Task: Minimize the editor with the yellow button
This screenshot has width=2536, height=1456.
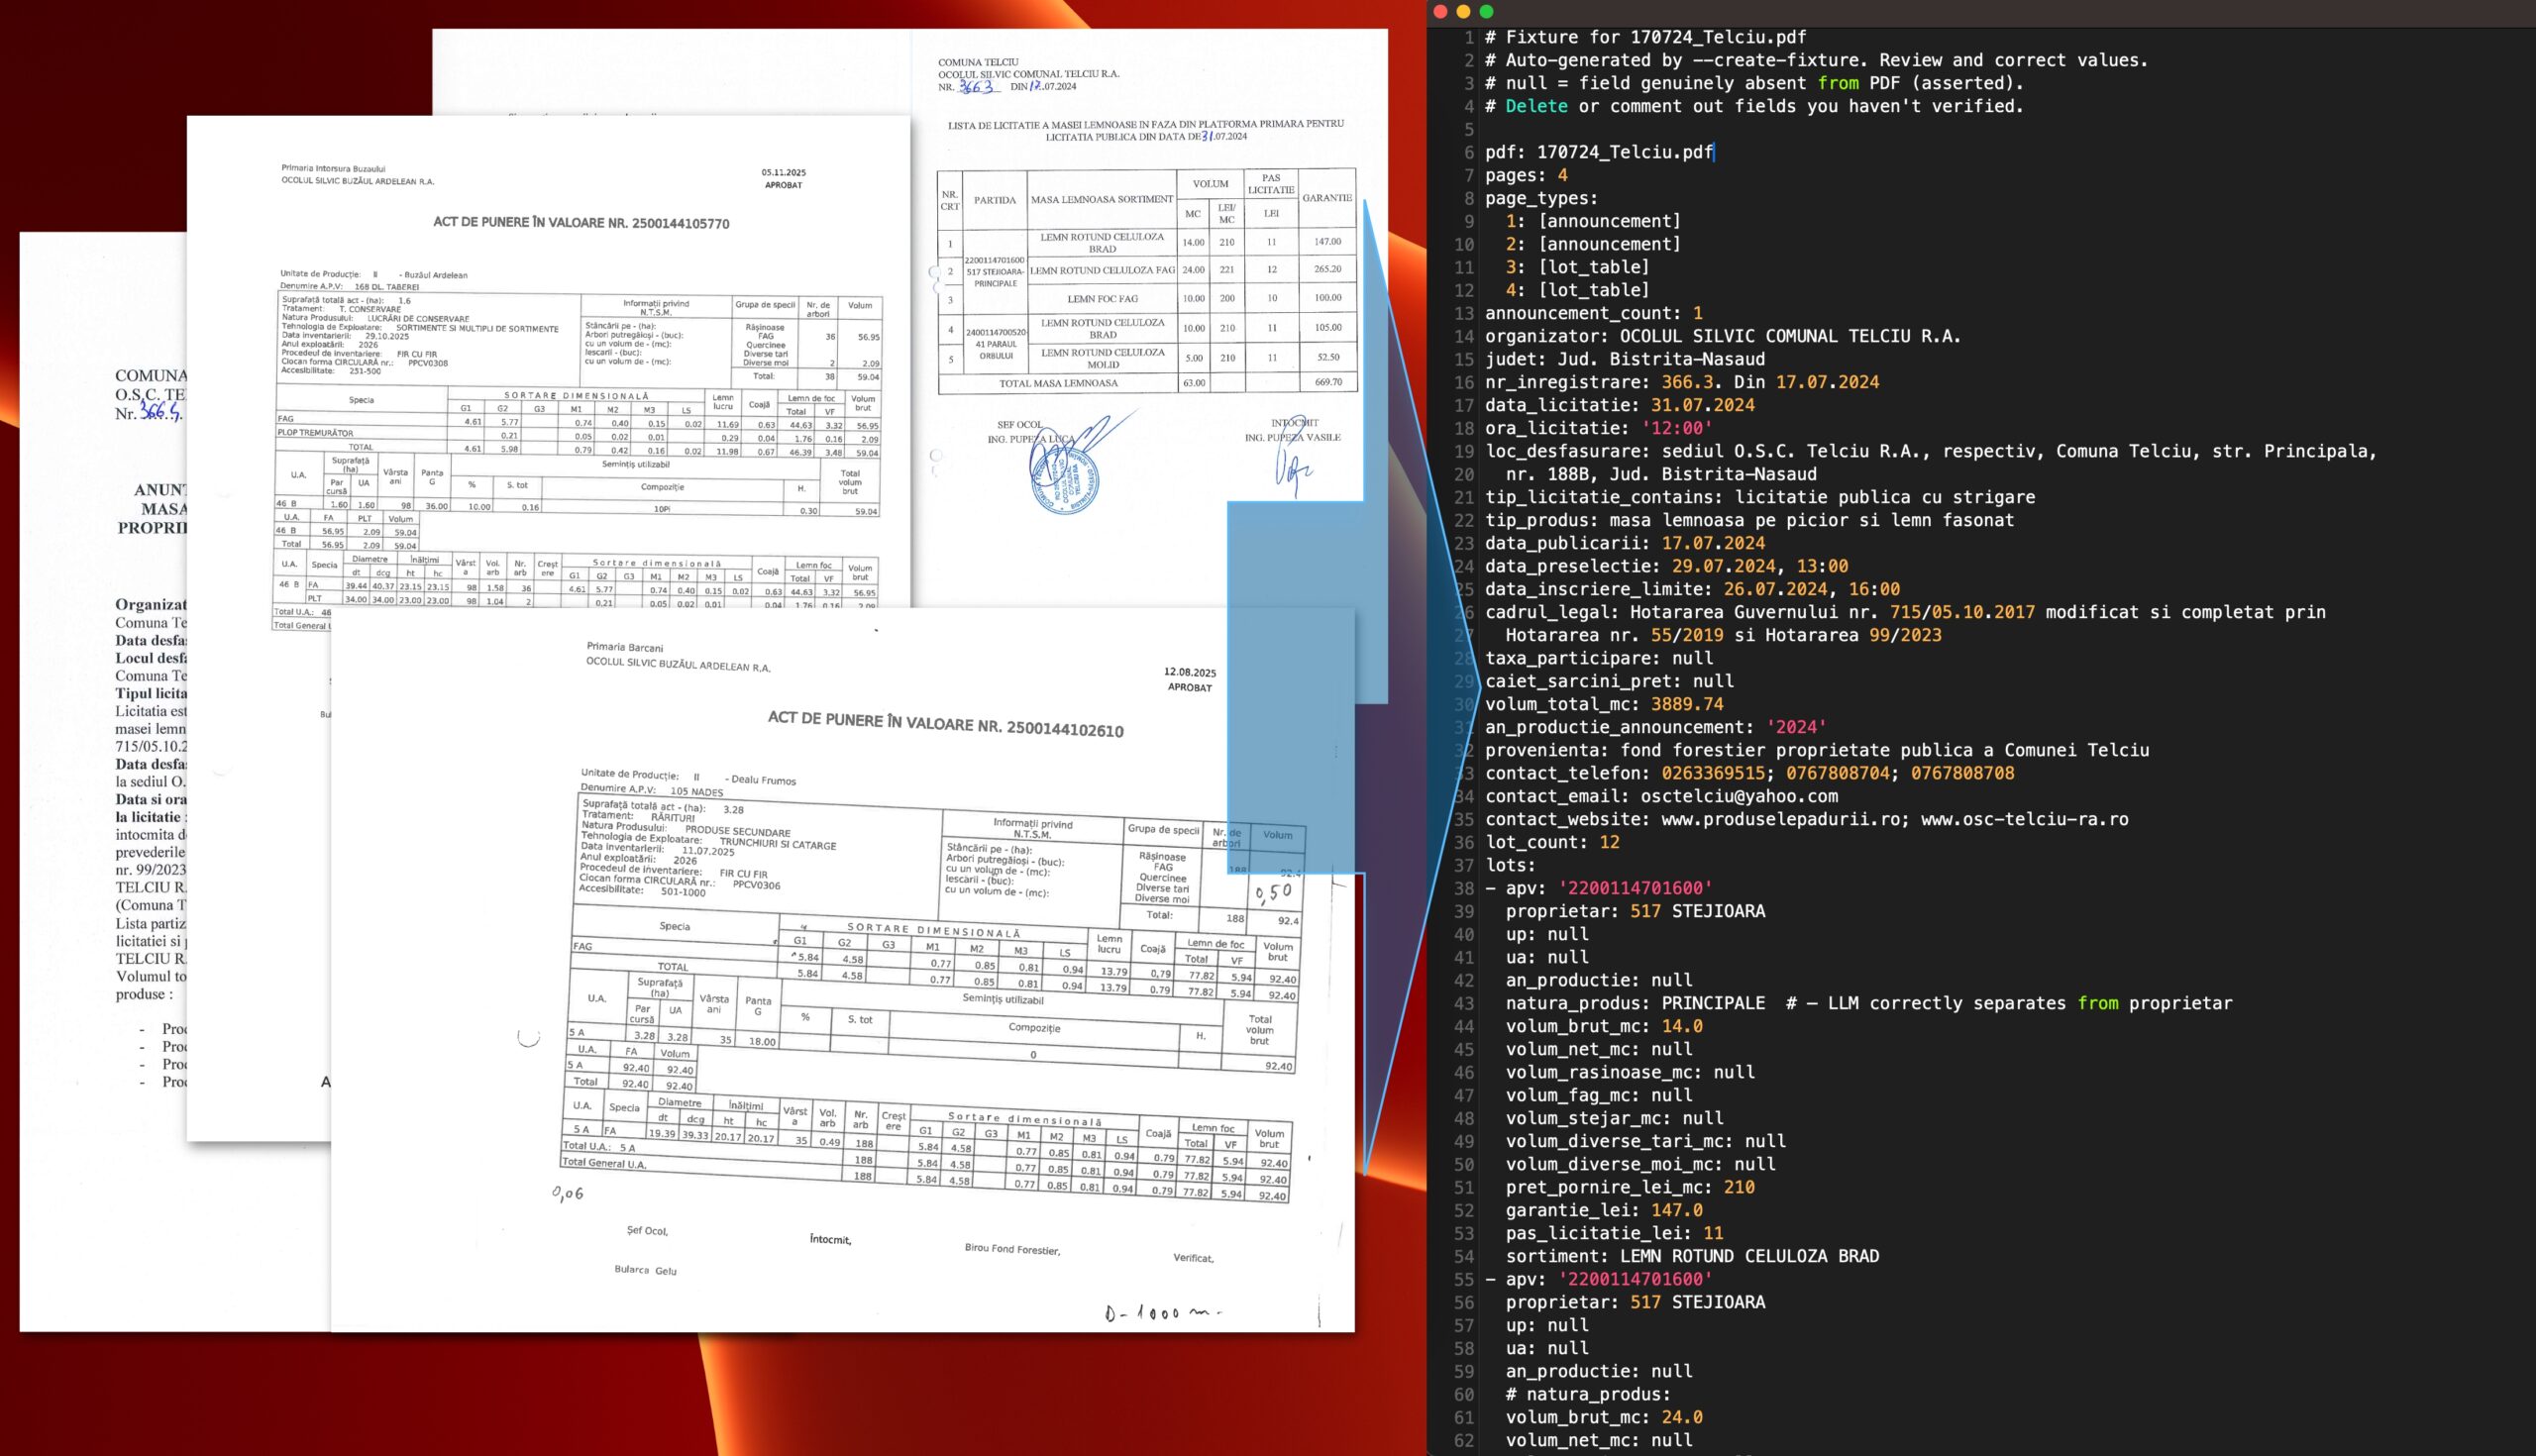Action: [1463, 12]
